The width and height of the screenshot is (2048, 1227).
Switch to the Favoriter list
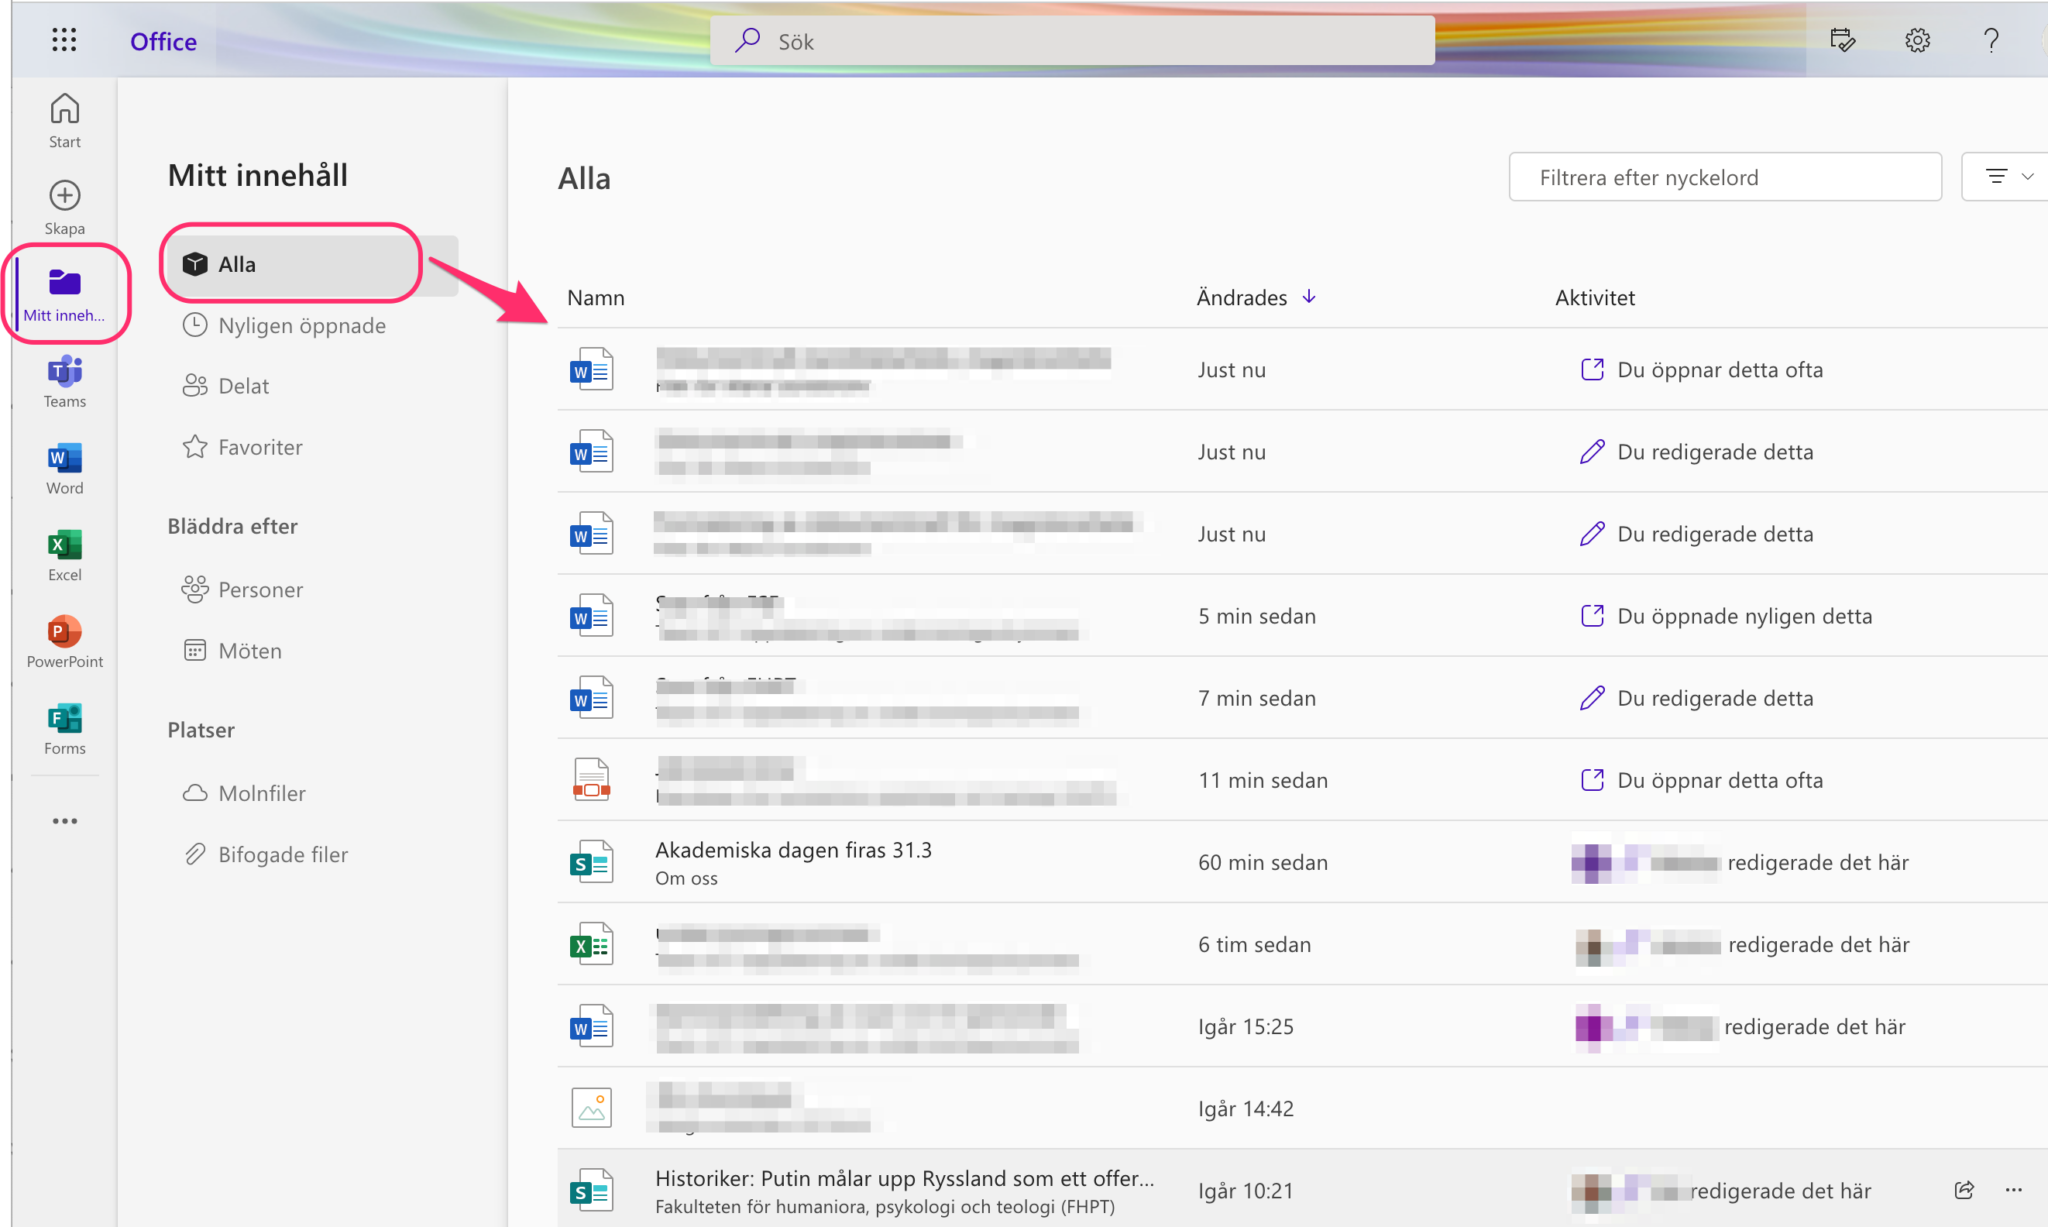click(x=260, y=447)
